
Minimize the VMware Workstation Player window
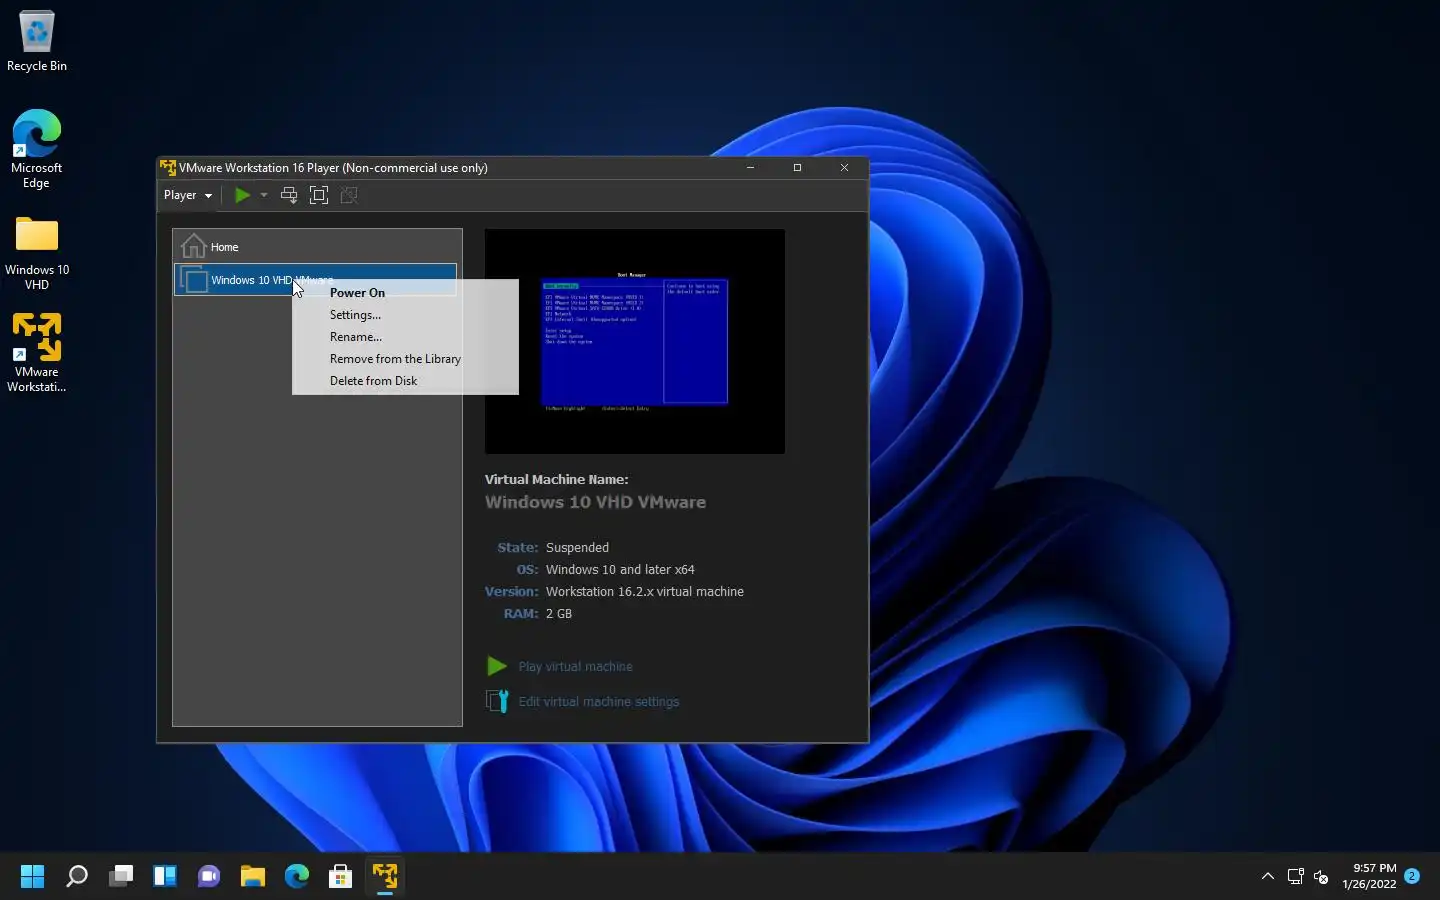tap(750, 168)
